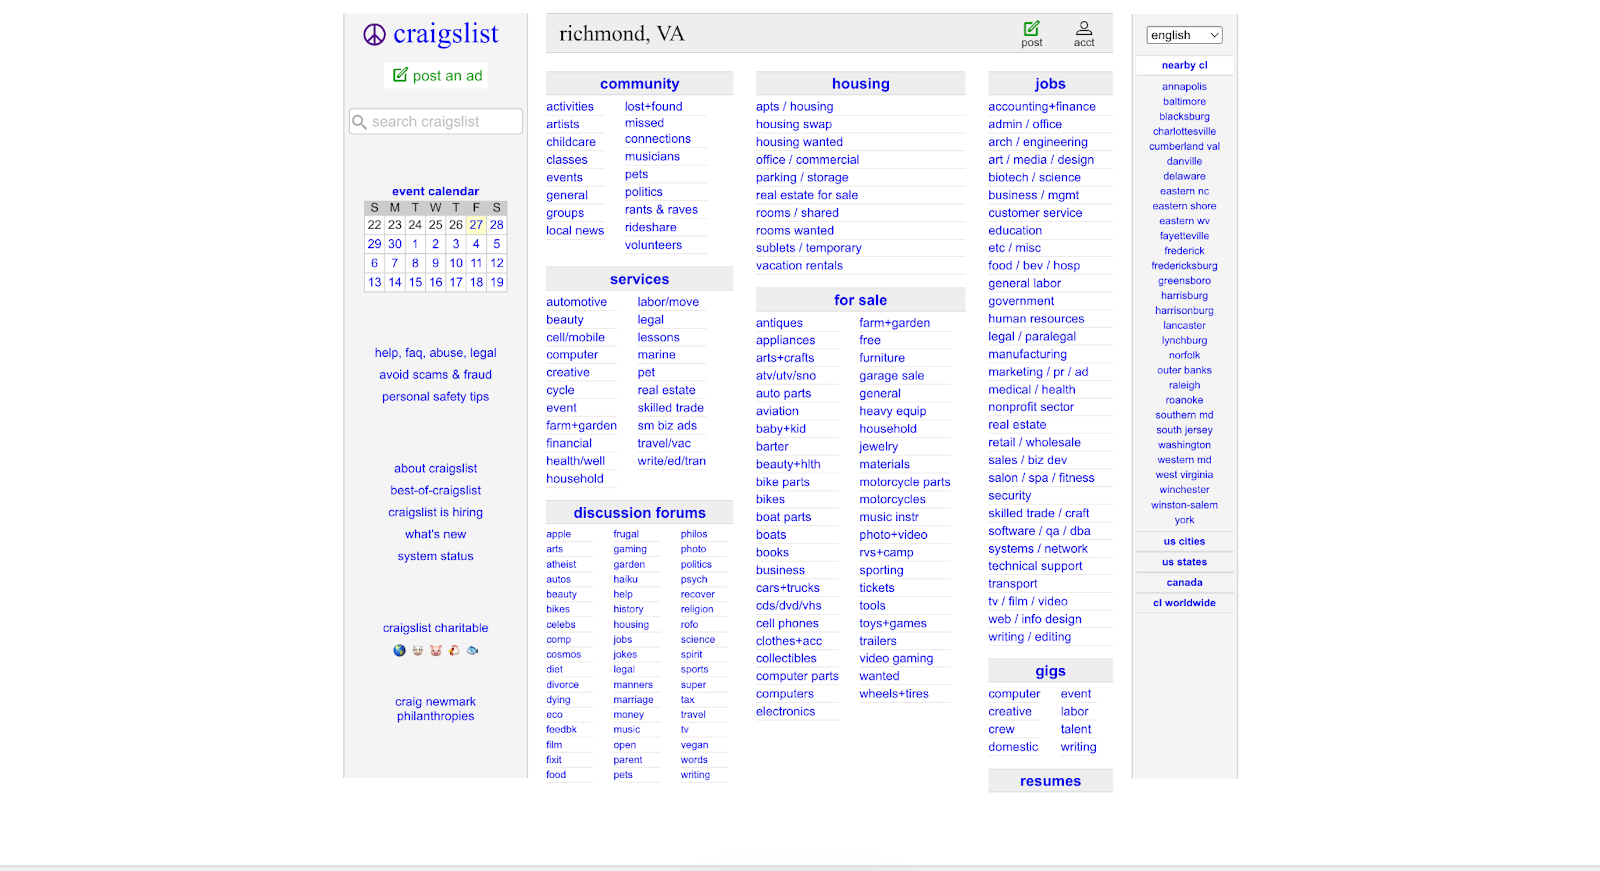Open the acct person icon
Image resolution: width=1600 pixels, height=871 pixels.
point(1084,28)
